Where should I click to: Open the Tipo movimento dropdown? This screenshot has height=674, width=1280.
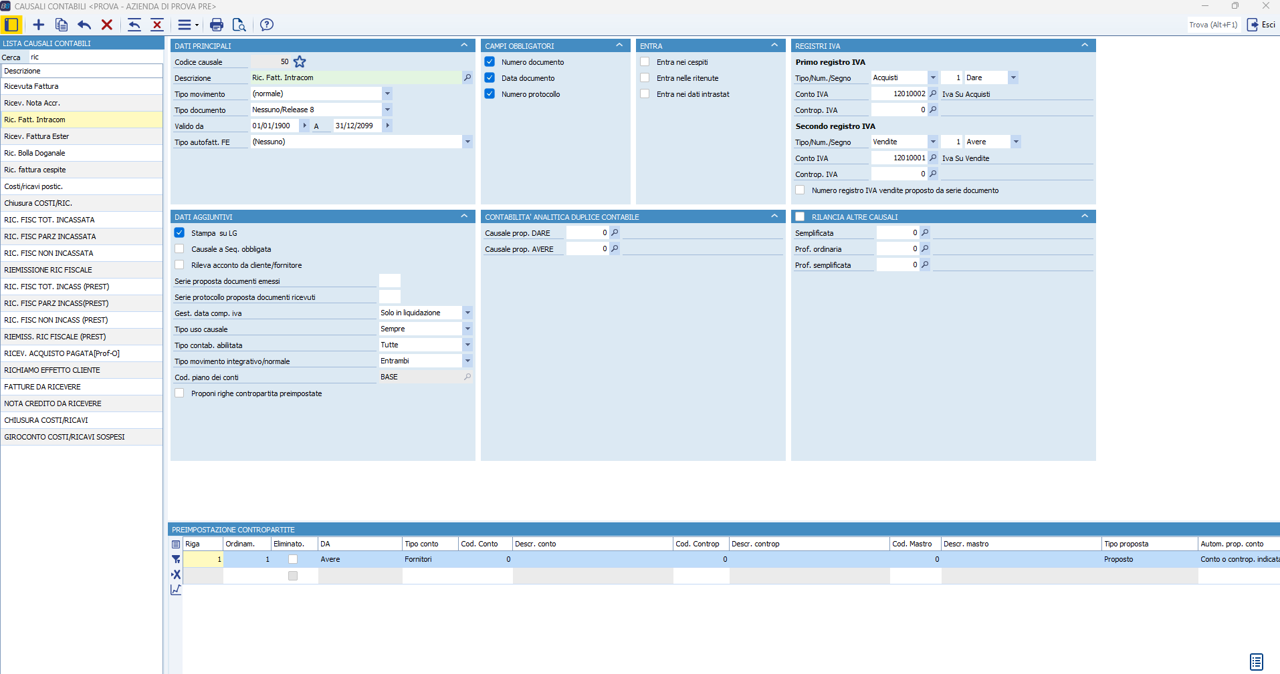pyautogui.click(x=387, y=94)
